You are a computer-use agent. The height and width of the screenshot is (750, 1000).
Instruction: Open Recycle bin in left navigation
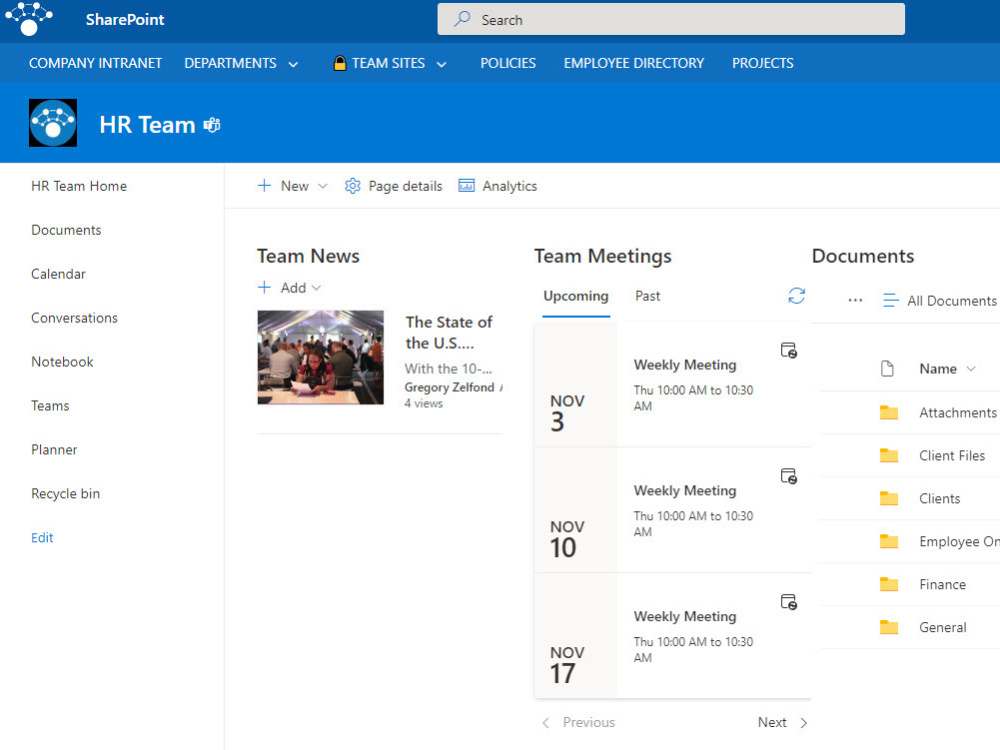(x=66, y=494)
